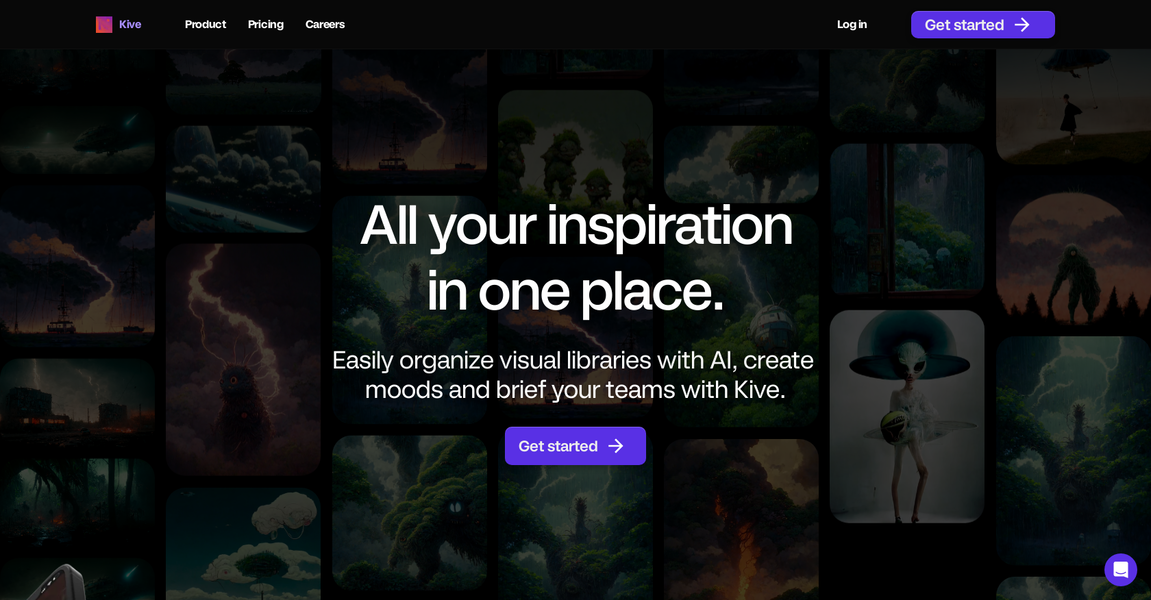
Task: Click the purple Get started button in the navbar
Action: (x=982, y=24)
